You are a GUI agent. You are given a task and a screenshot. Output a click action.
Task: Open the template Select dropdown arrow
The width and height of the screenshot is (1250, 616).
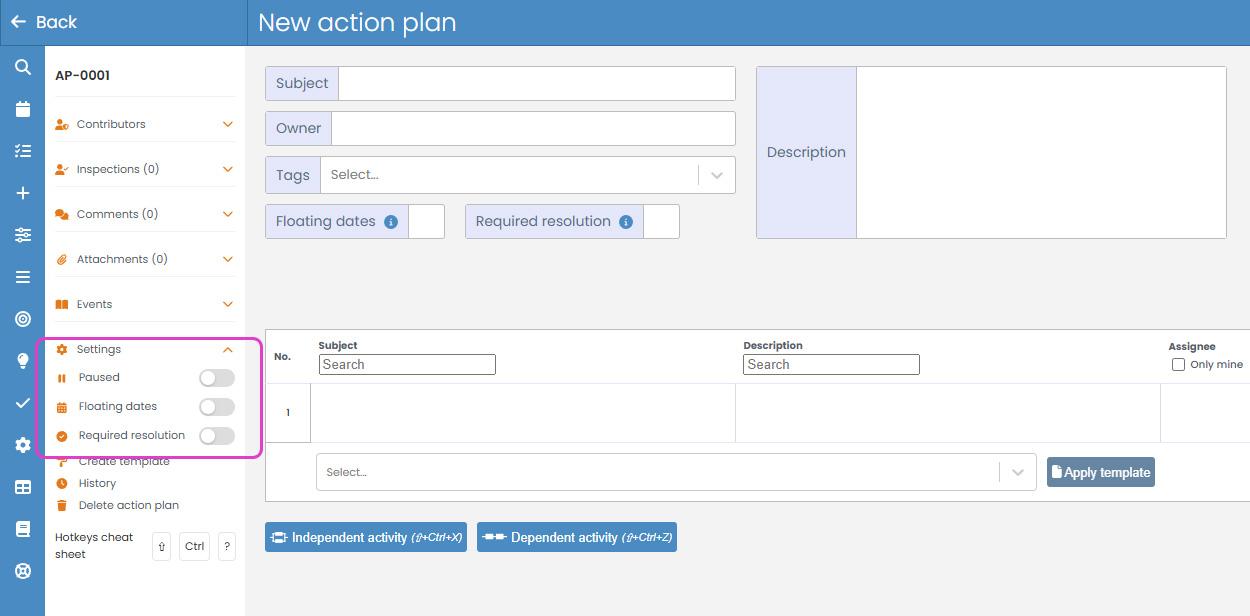[1018, 472]
